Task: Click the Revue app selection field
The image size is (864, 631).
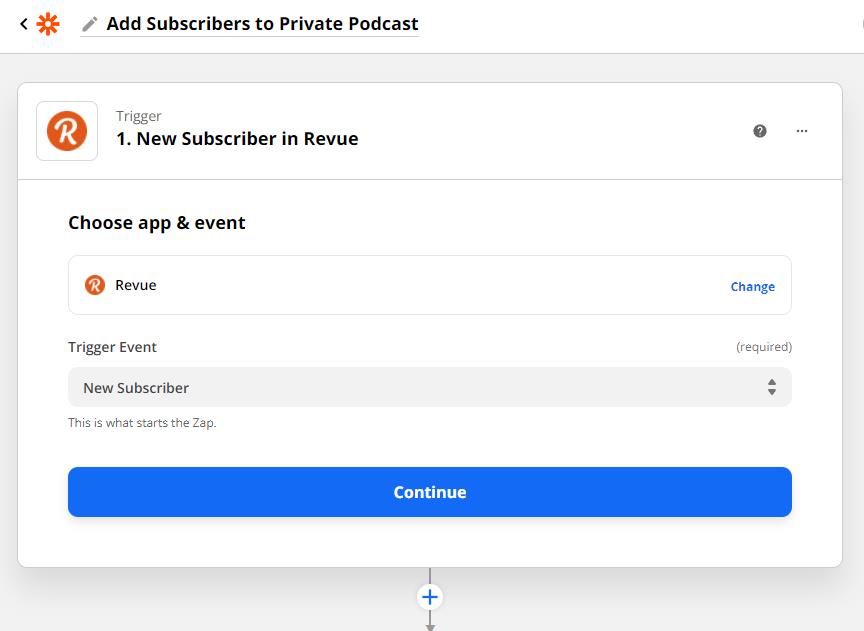Action: [400, 285]
